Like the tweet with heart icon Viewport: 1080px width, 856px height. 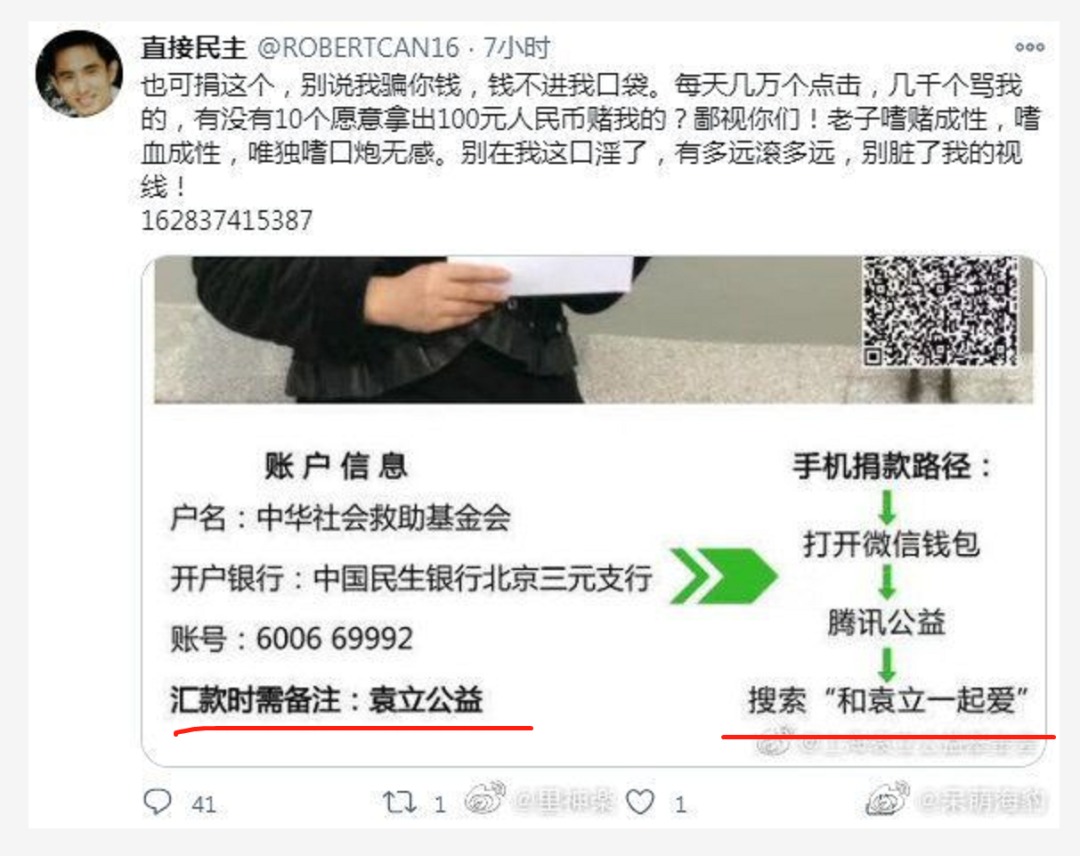coord(640,802)
